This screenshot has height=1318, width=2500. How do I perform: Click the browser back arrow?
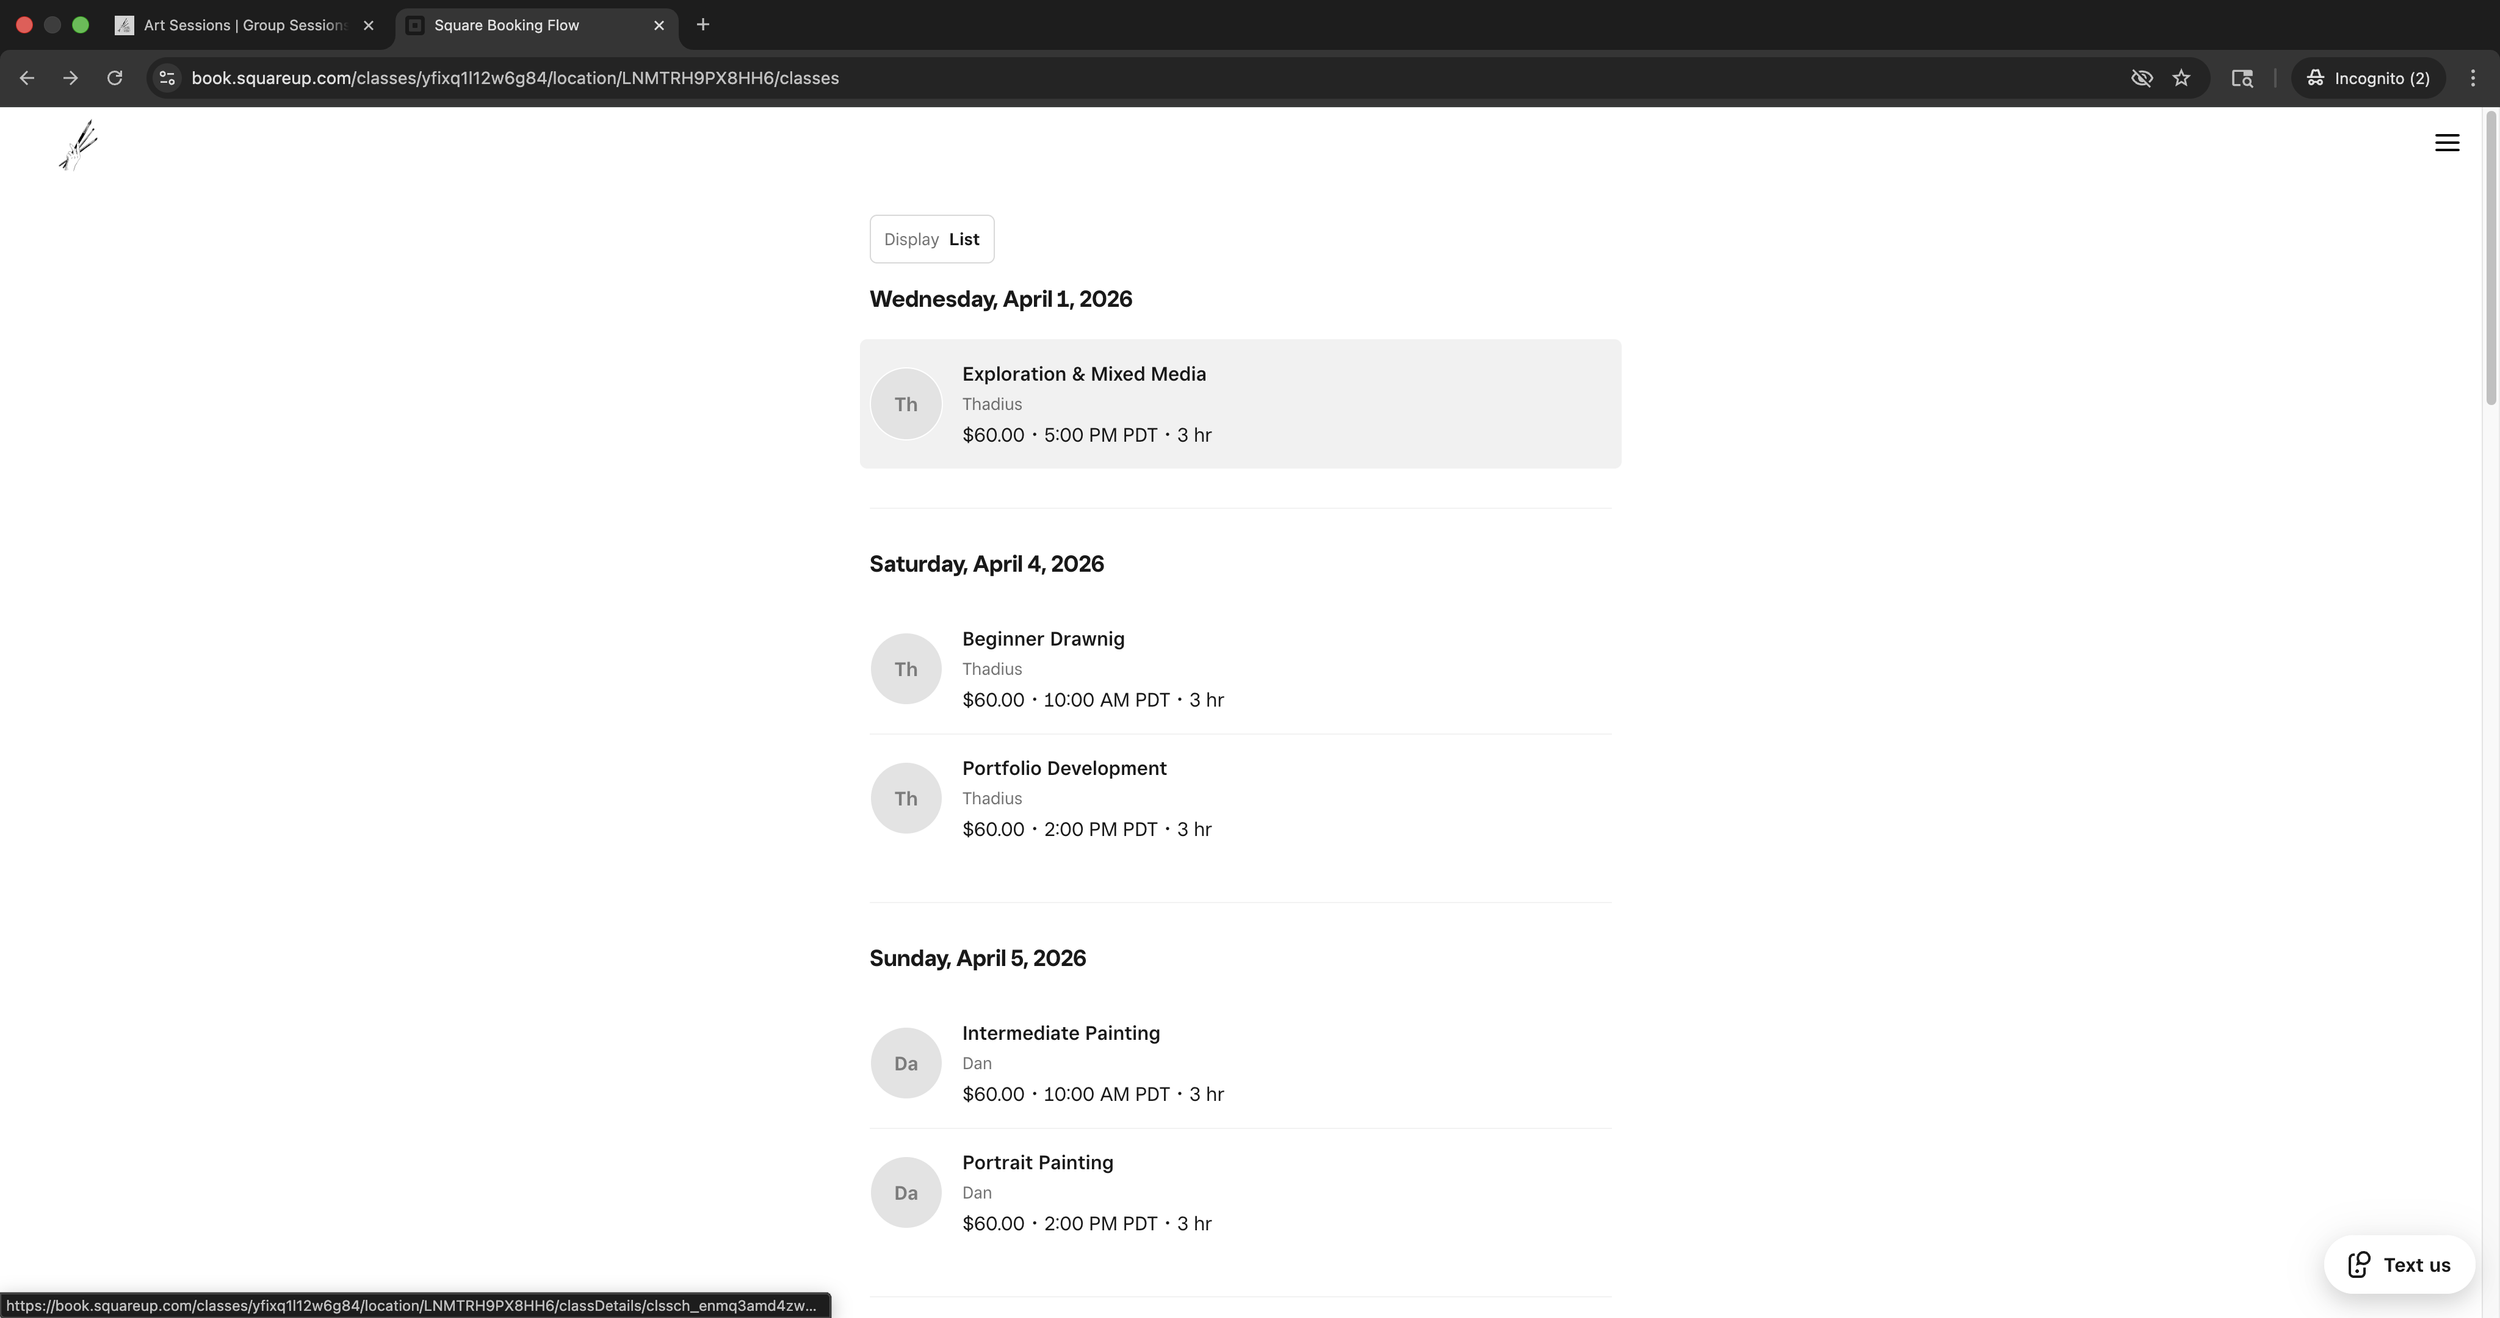pyautogui.click(x=27, y=78)
